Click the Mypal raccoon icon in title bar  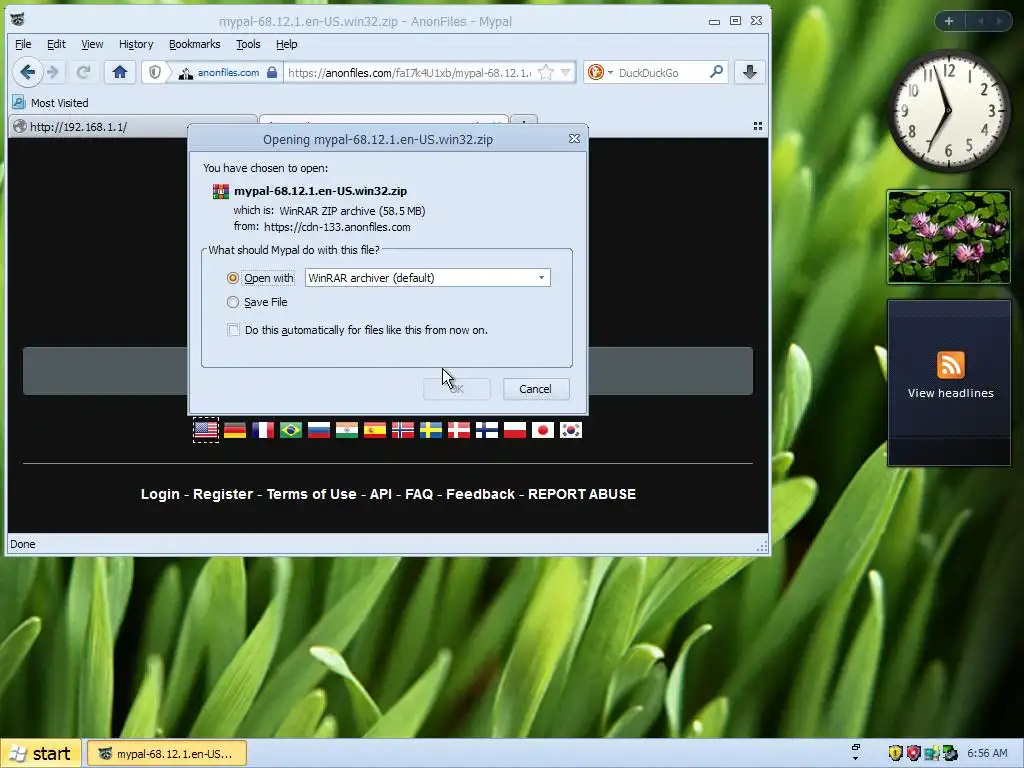[18, 20]
